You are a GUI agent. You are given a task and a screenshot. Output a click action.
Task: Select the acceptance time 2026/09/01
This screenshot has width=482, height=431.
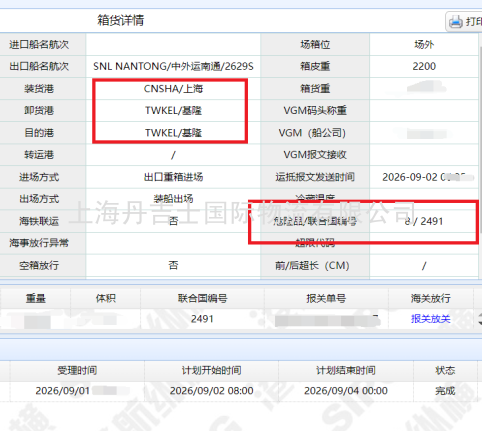pyautogui.click(x=63, y=391)
